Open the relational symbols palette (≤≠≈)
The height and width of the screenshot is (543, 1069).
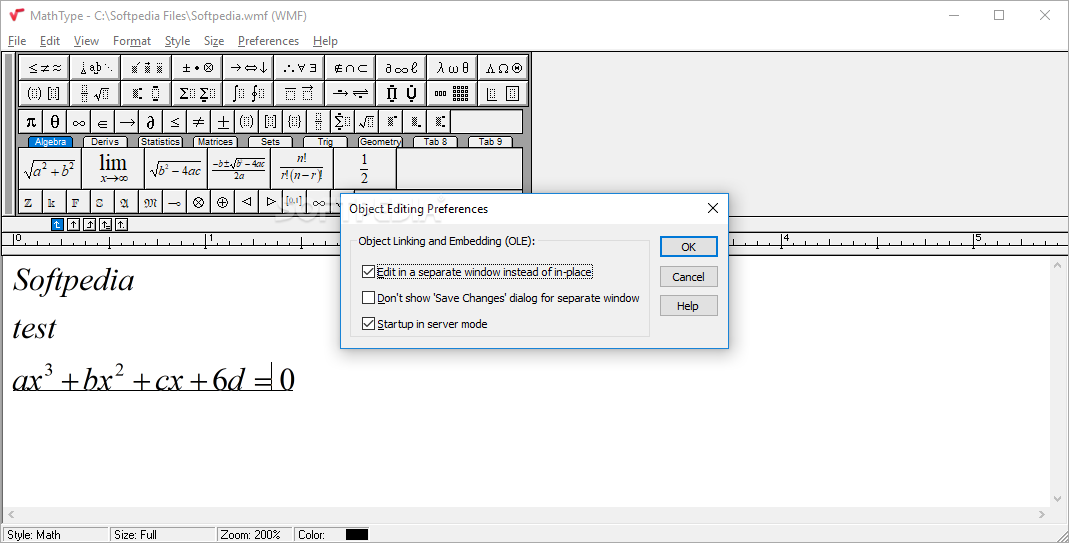(44, 68)
